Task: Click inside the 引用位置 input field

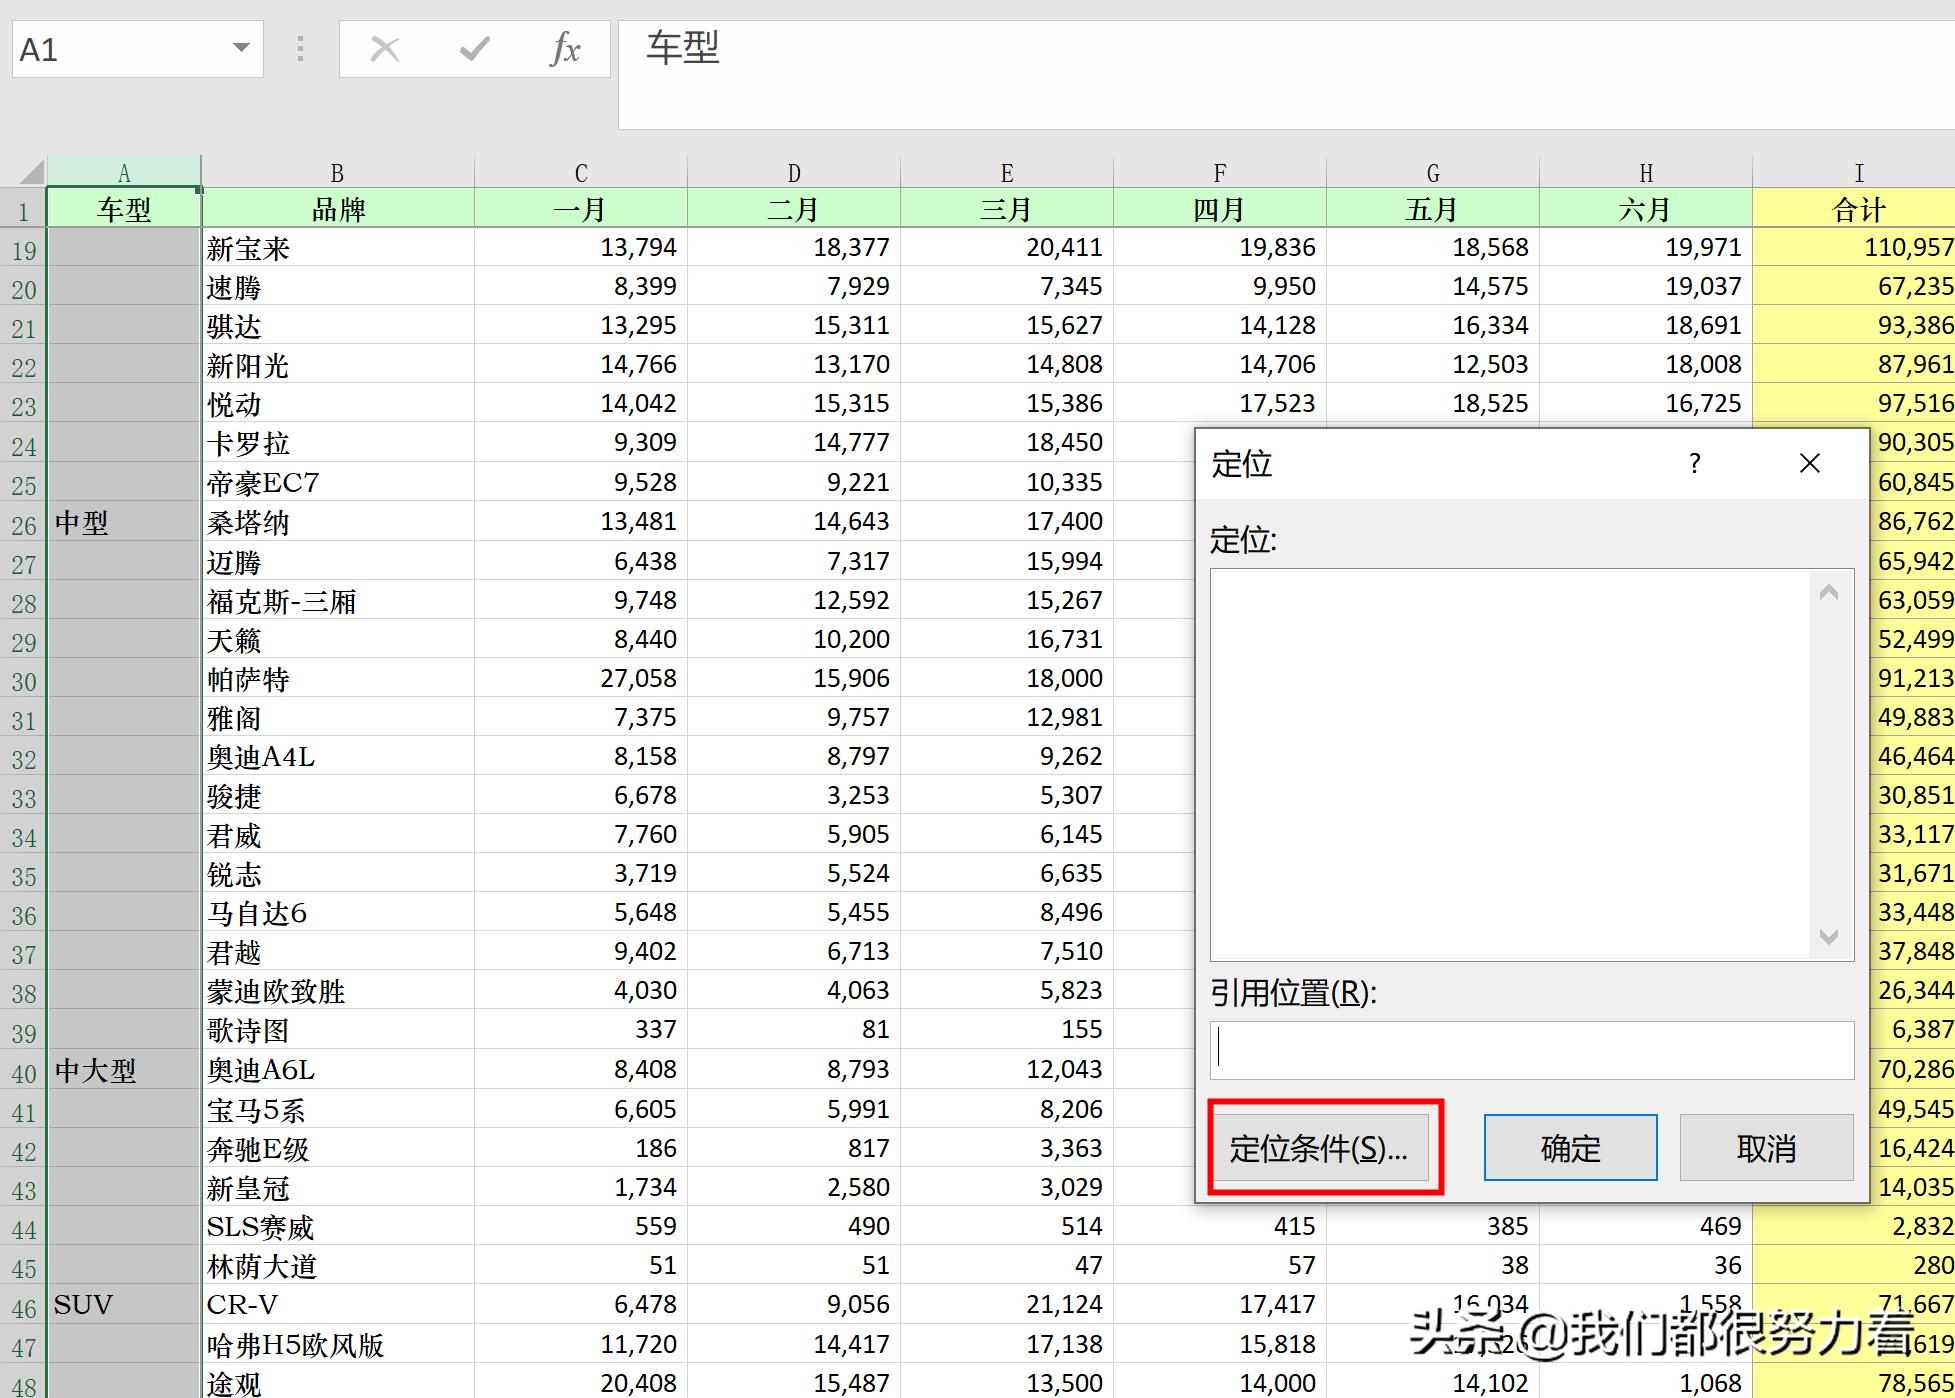Action: (1530, 1050)
